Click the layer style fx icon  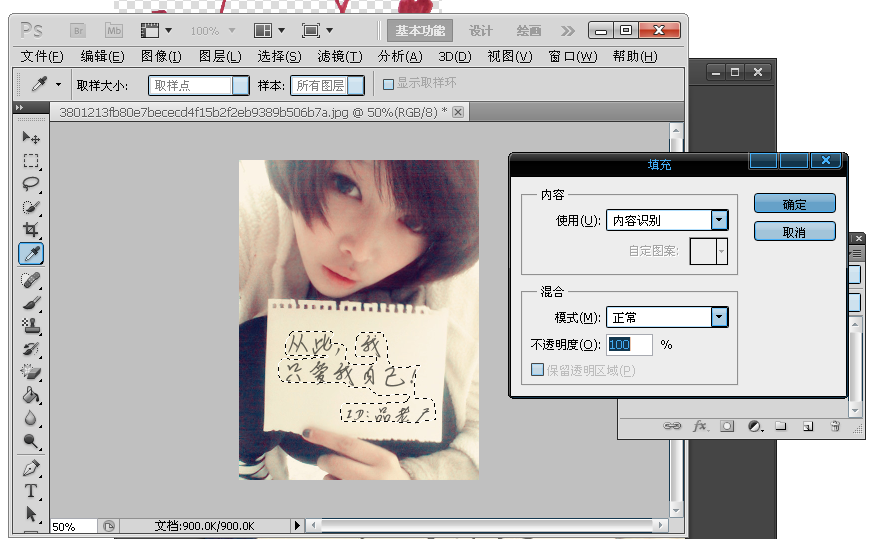pos(700,426)
